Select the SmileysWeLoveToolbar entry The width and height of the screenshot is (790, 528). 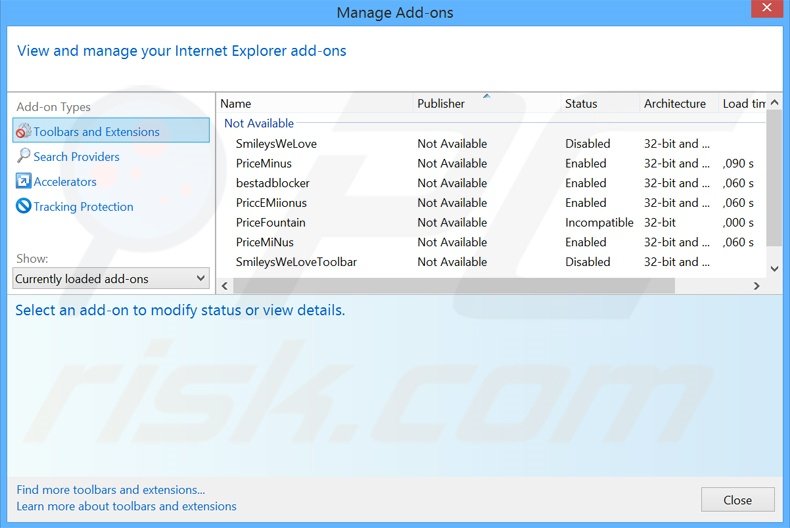tap(296, 262)
